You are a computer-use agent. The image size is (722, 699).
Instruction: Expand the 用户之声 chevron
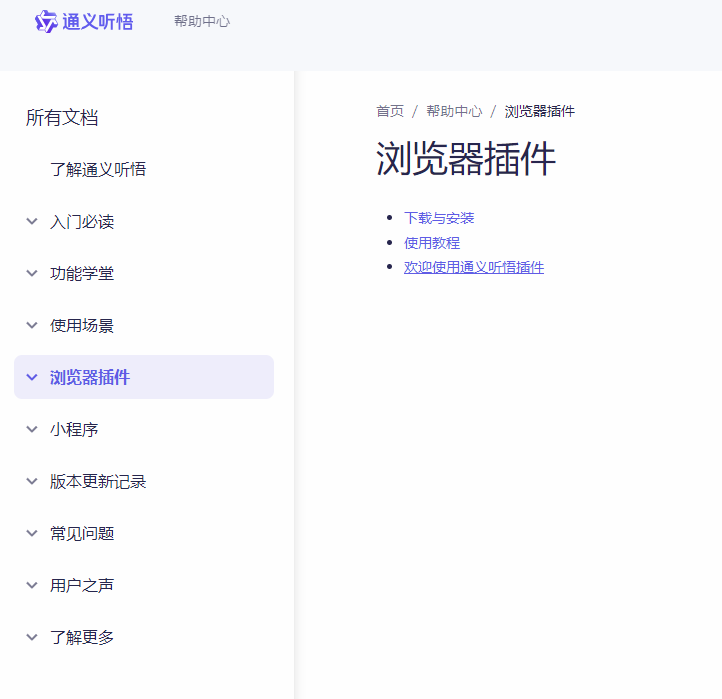(x=32, y=586)
